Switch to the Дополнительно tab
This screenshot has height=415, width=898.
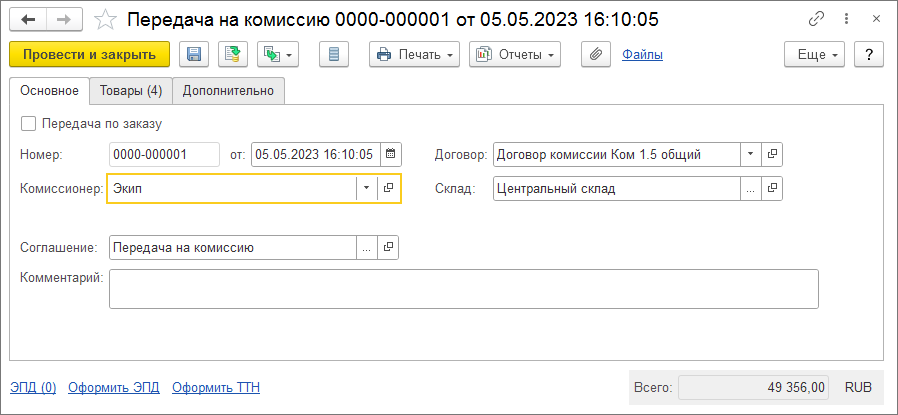pyautogui.click(x=229, y=90)
